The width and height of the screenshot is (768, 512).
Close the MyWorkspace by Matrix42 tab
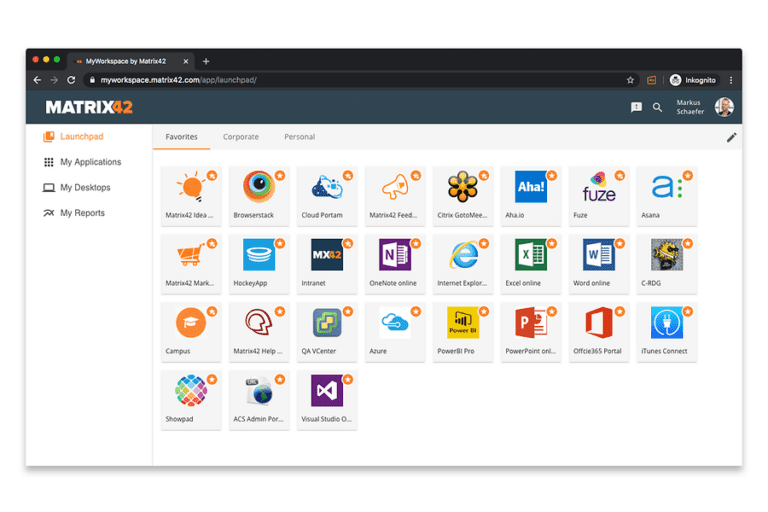(x=186, y=62)
